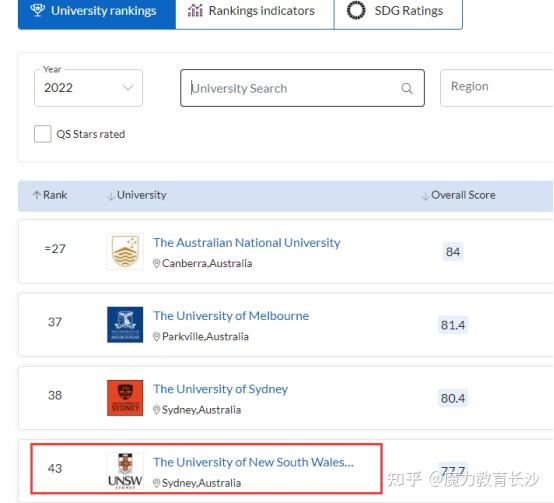The height and width of the screenshot is (503, 554).
Task: Open the Region dropdown filter
Action: click(497, 88)
